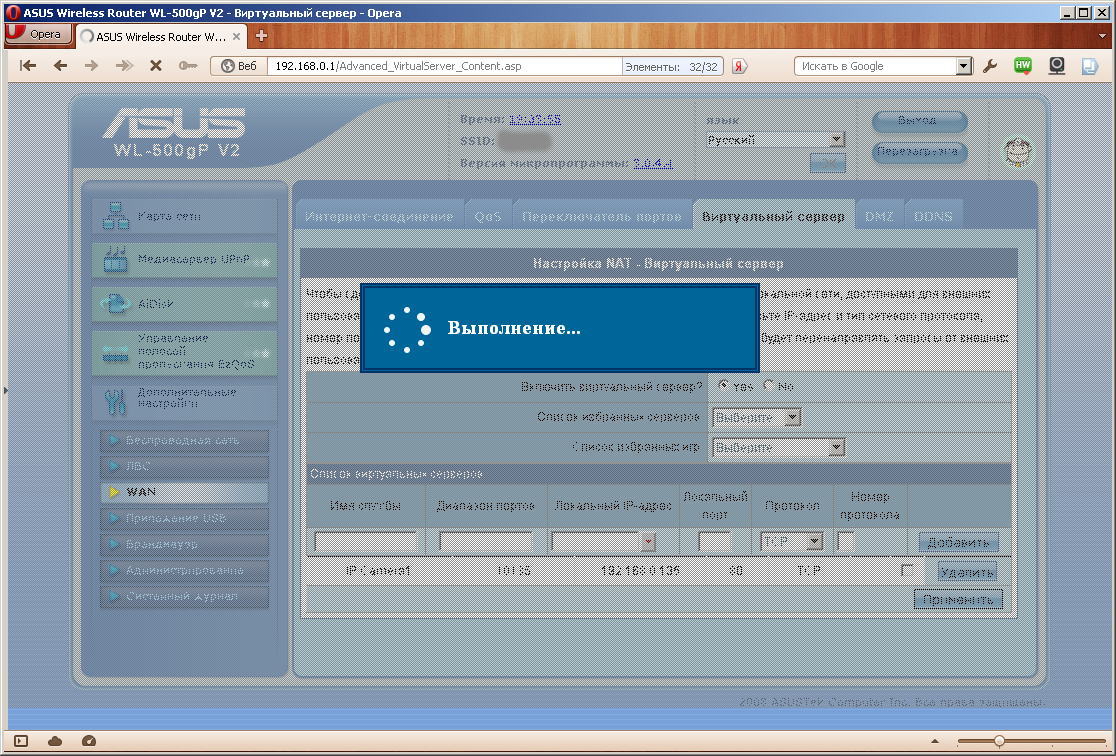Open the Протокол TCP dropdown
The width and height of the screenshot is (1116, 756).
(x=791, y=542)
